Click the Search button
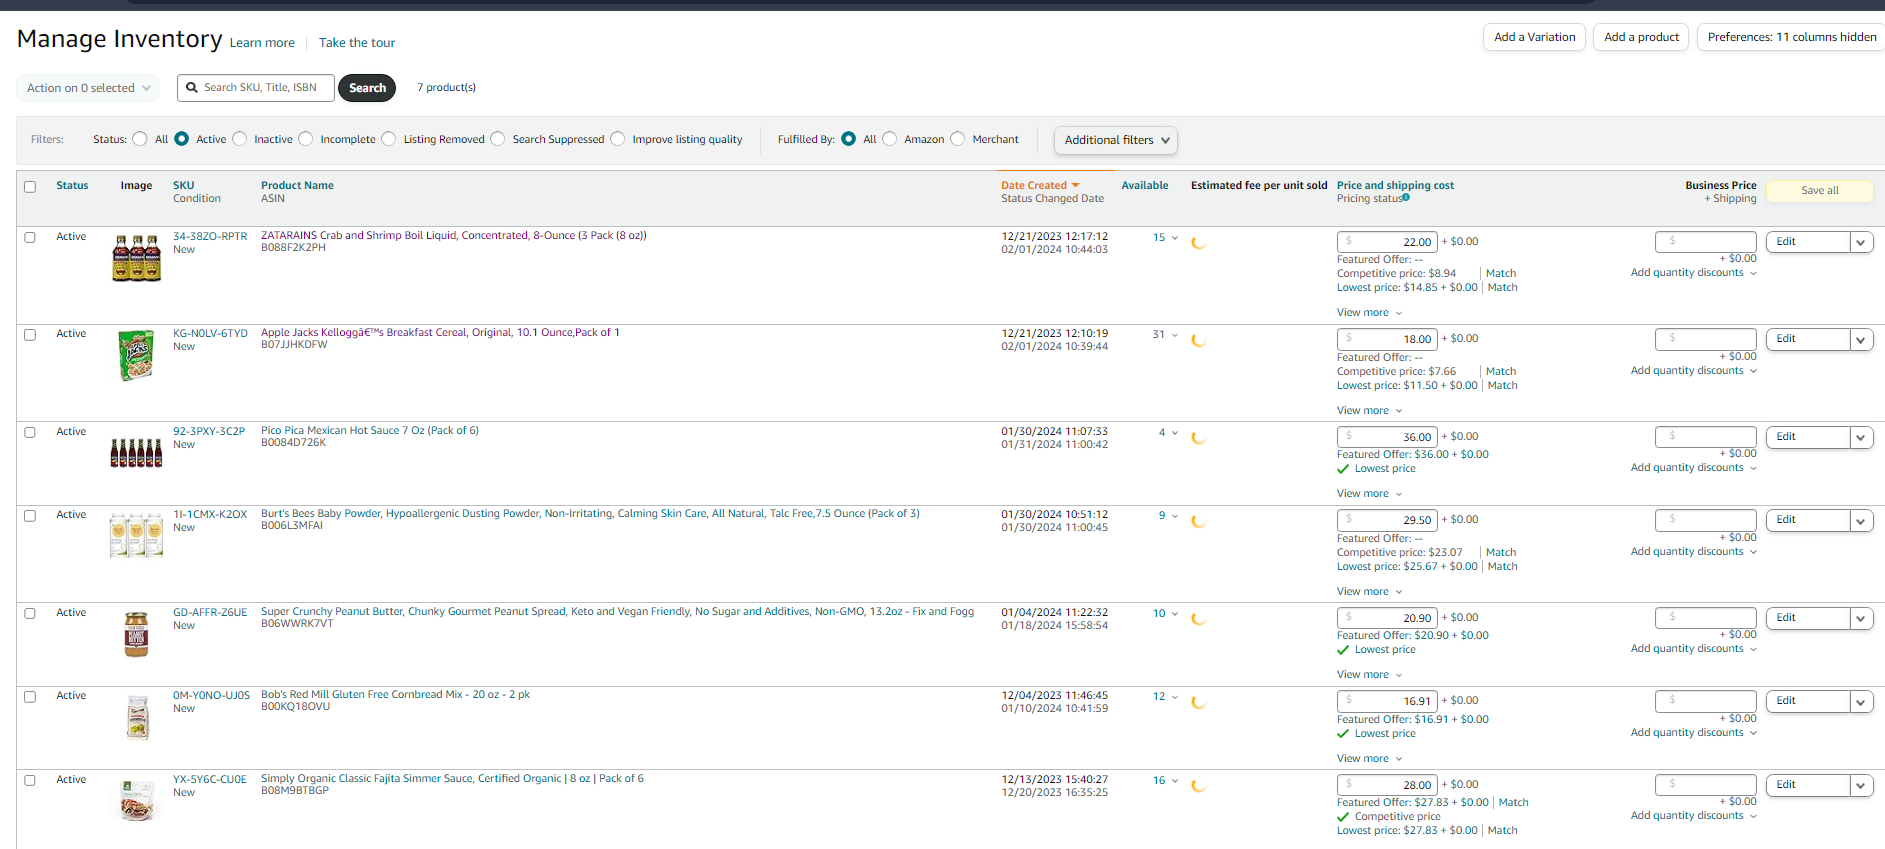This screenshot has width=1885, height=849. [x=367, y=88]
